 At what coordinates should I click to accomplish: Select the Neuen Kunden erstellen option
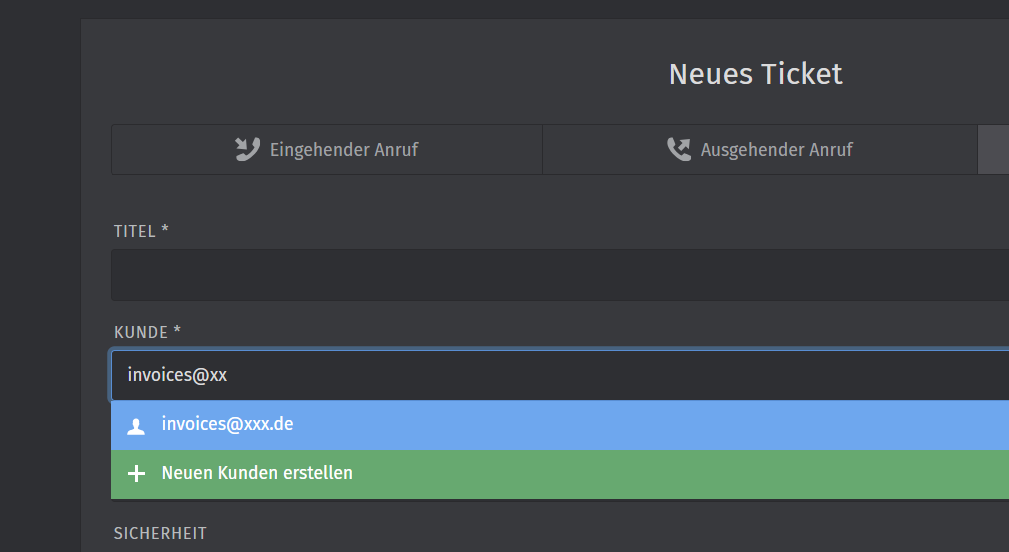(x=257, y=473)
